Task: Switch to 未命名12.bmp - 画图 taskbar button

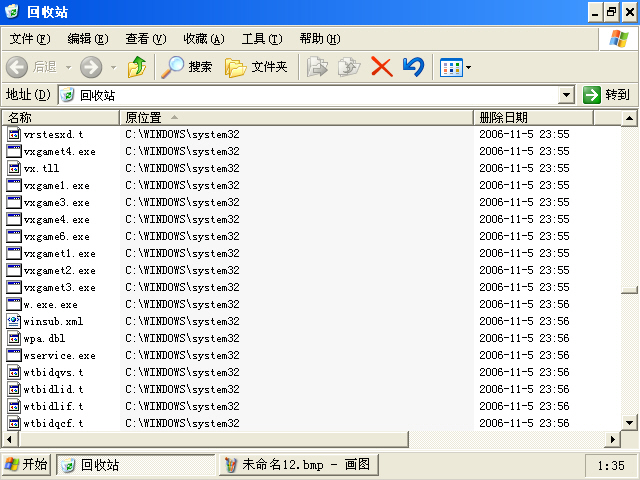Action: tap(299, 465)
